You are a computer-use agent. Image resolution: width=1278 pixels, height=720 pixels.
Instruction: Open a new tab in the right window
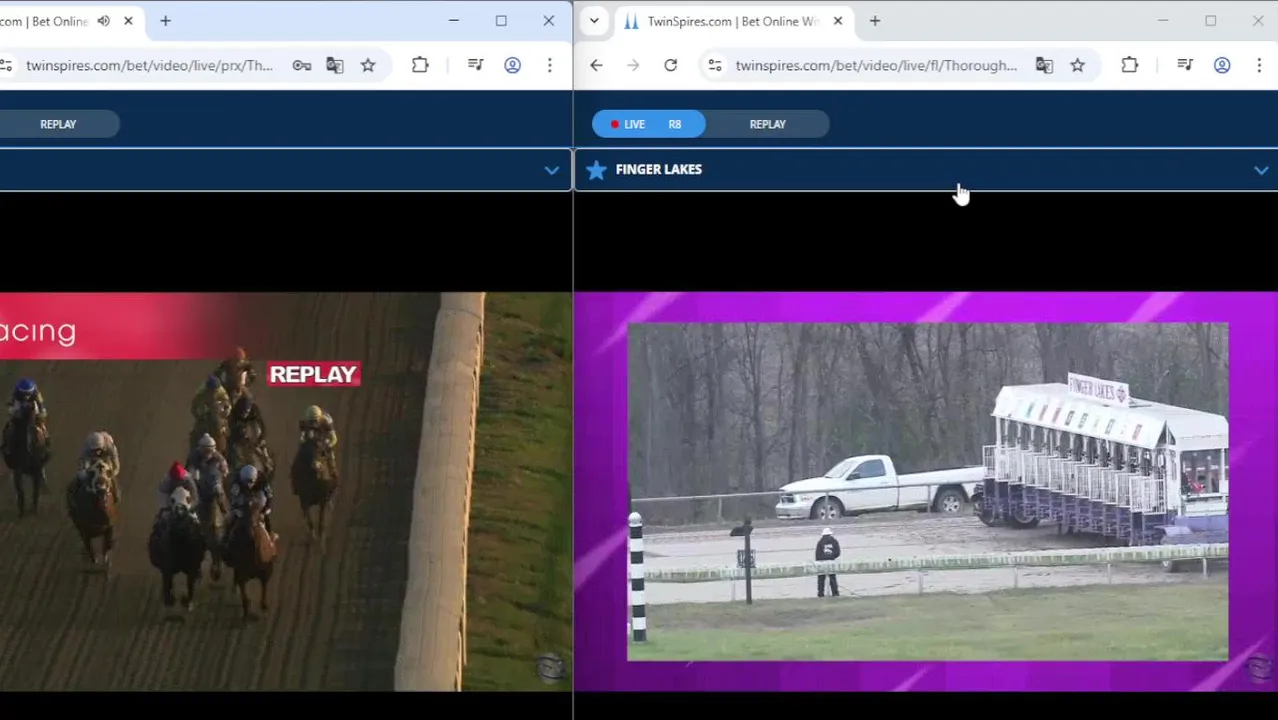pos(875,21)
